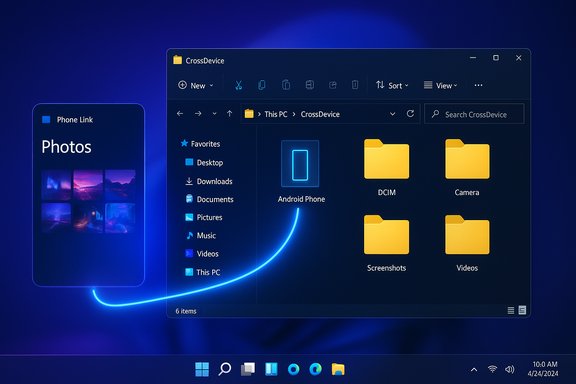
Task: Click the Paste clipboard icon in toolbar
Action: 285,85
